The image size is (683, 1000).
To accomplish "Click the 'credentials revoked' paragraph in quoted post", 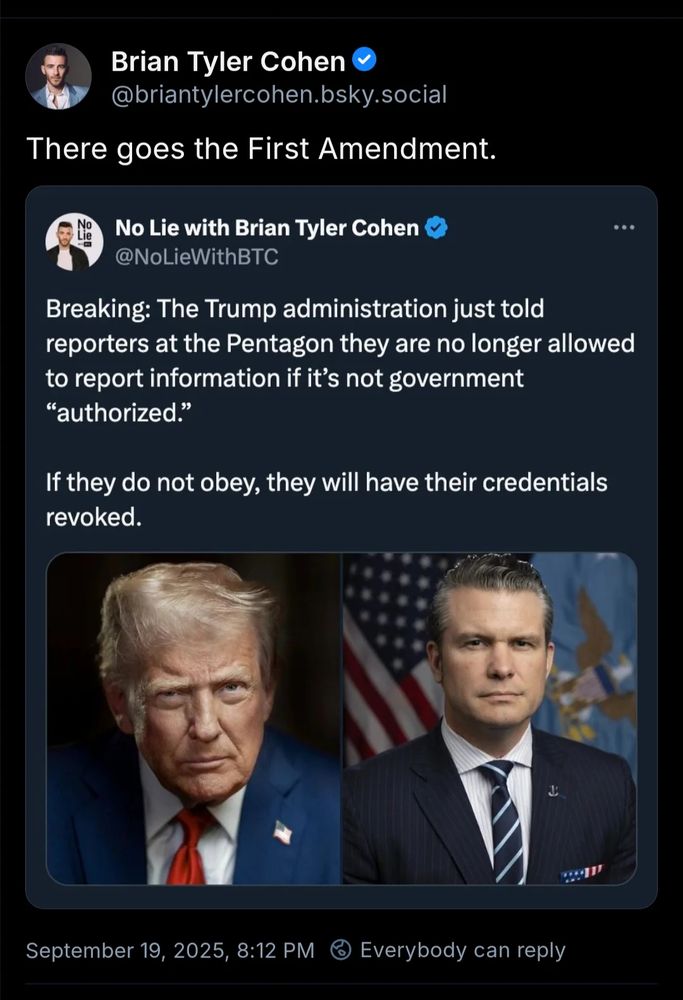I will coord(326,499).
